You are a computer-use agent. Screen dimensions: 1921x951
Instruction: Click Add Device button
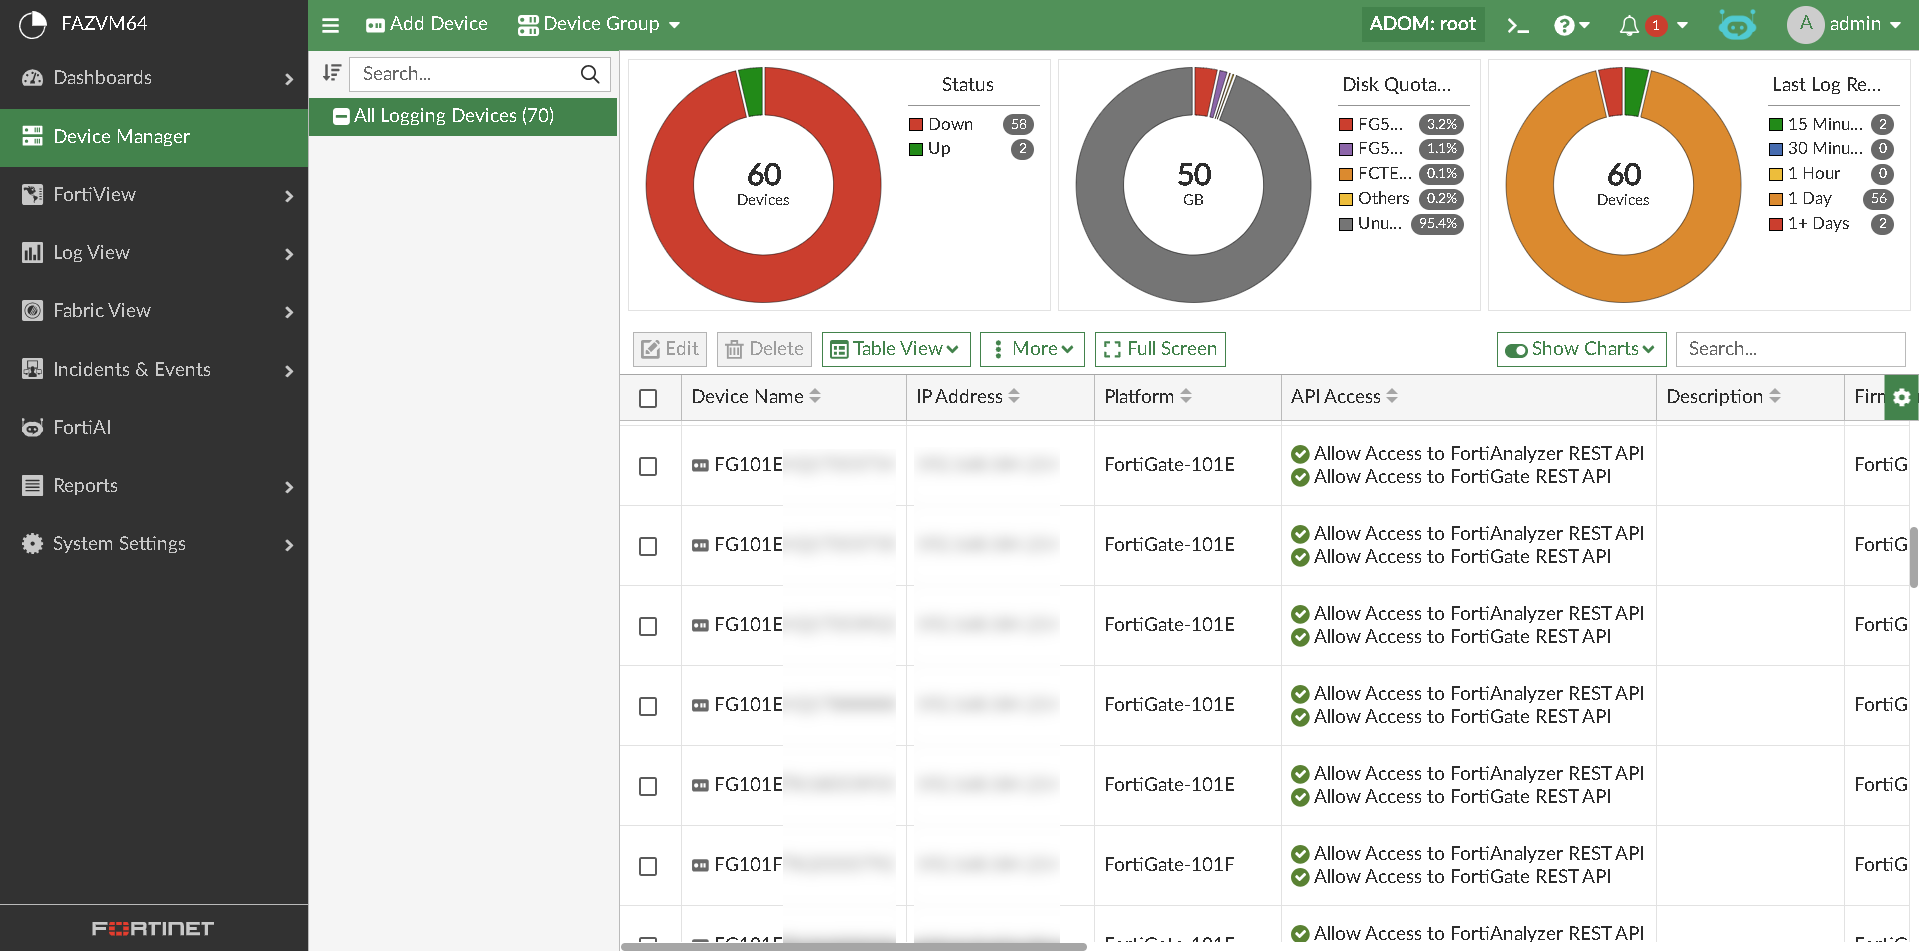click(427, 24)
